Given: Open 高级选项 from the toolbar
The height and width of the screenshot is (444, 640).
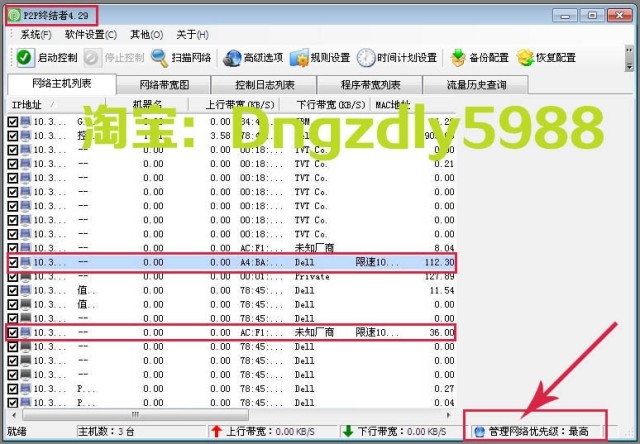Looking at the screenshot, I should [253, 58].
